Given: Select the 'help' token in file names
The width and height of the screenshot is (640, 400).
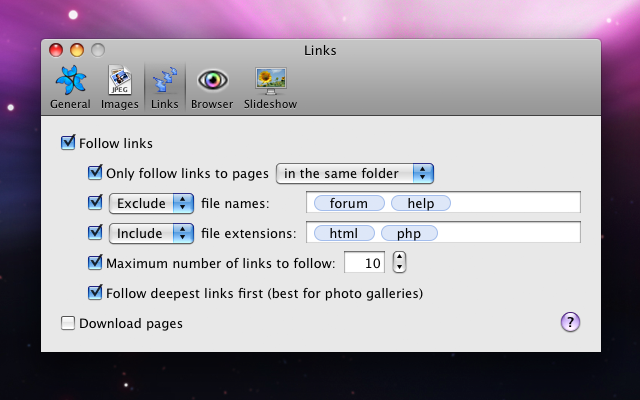Looking at the screenshot, I should tap(421, 203).
